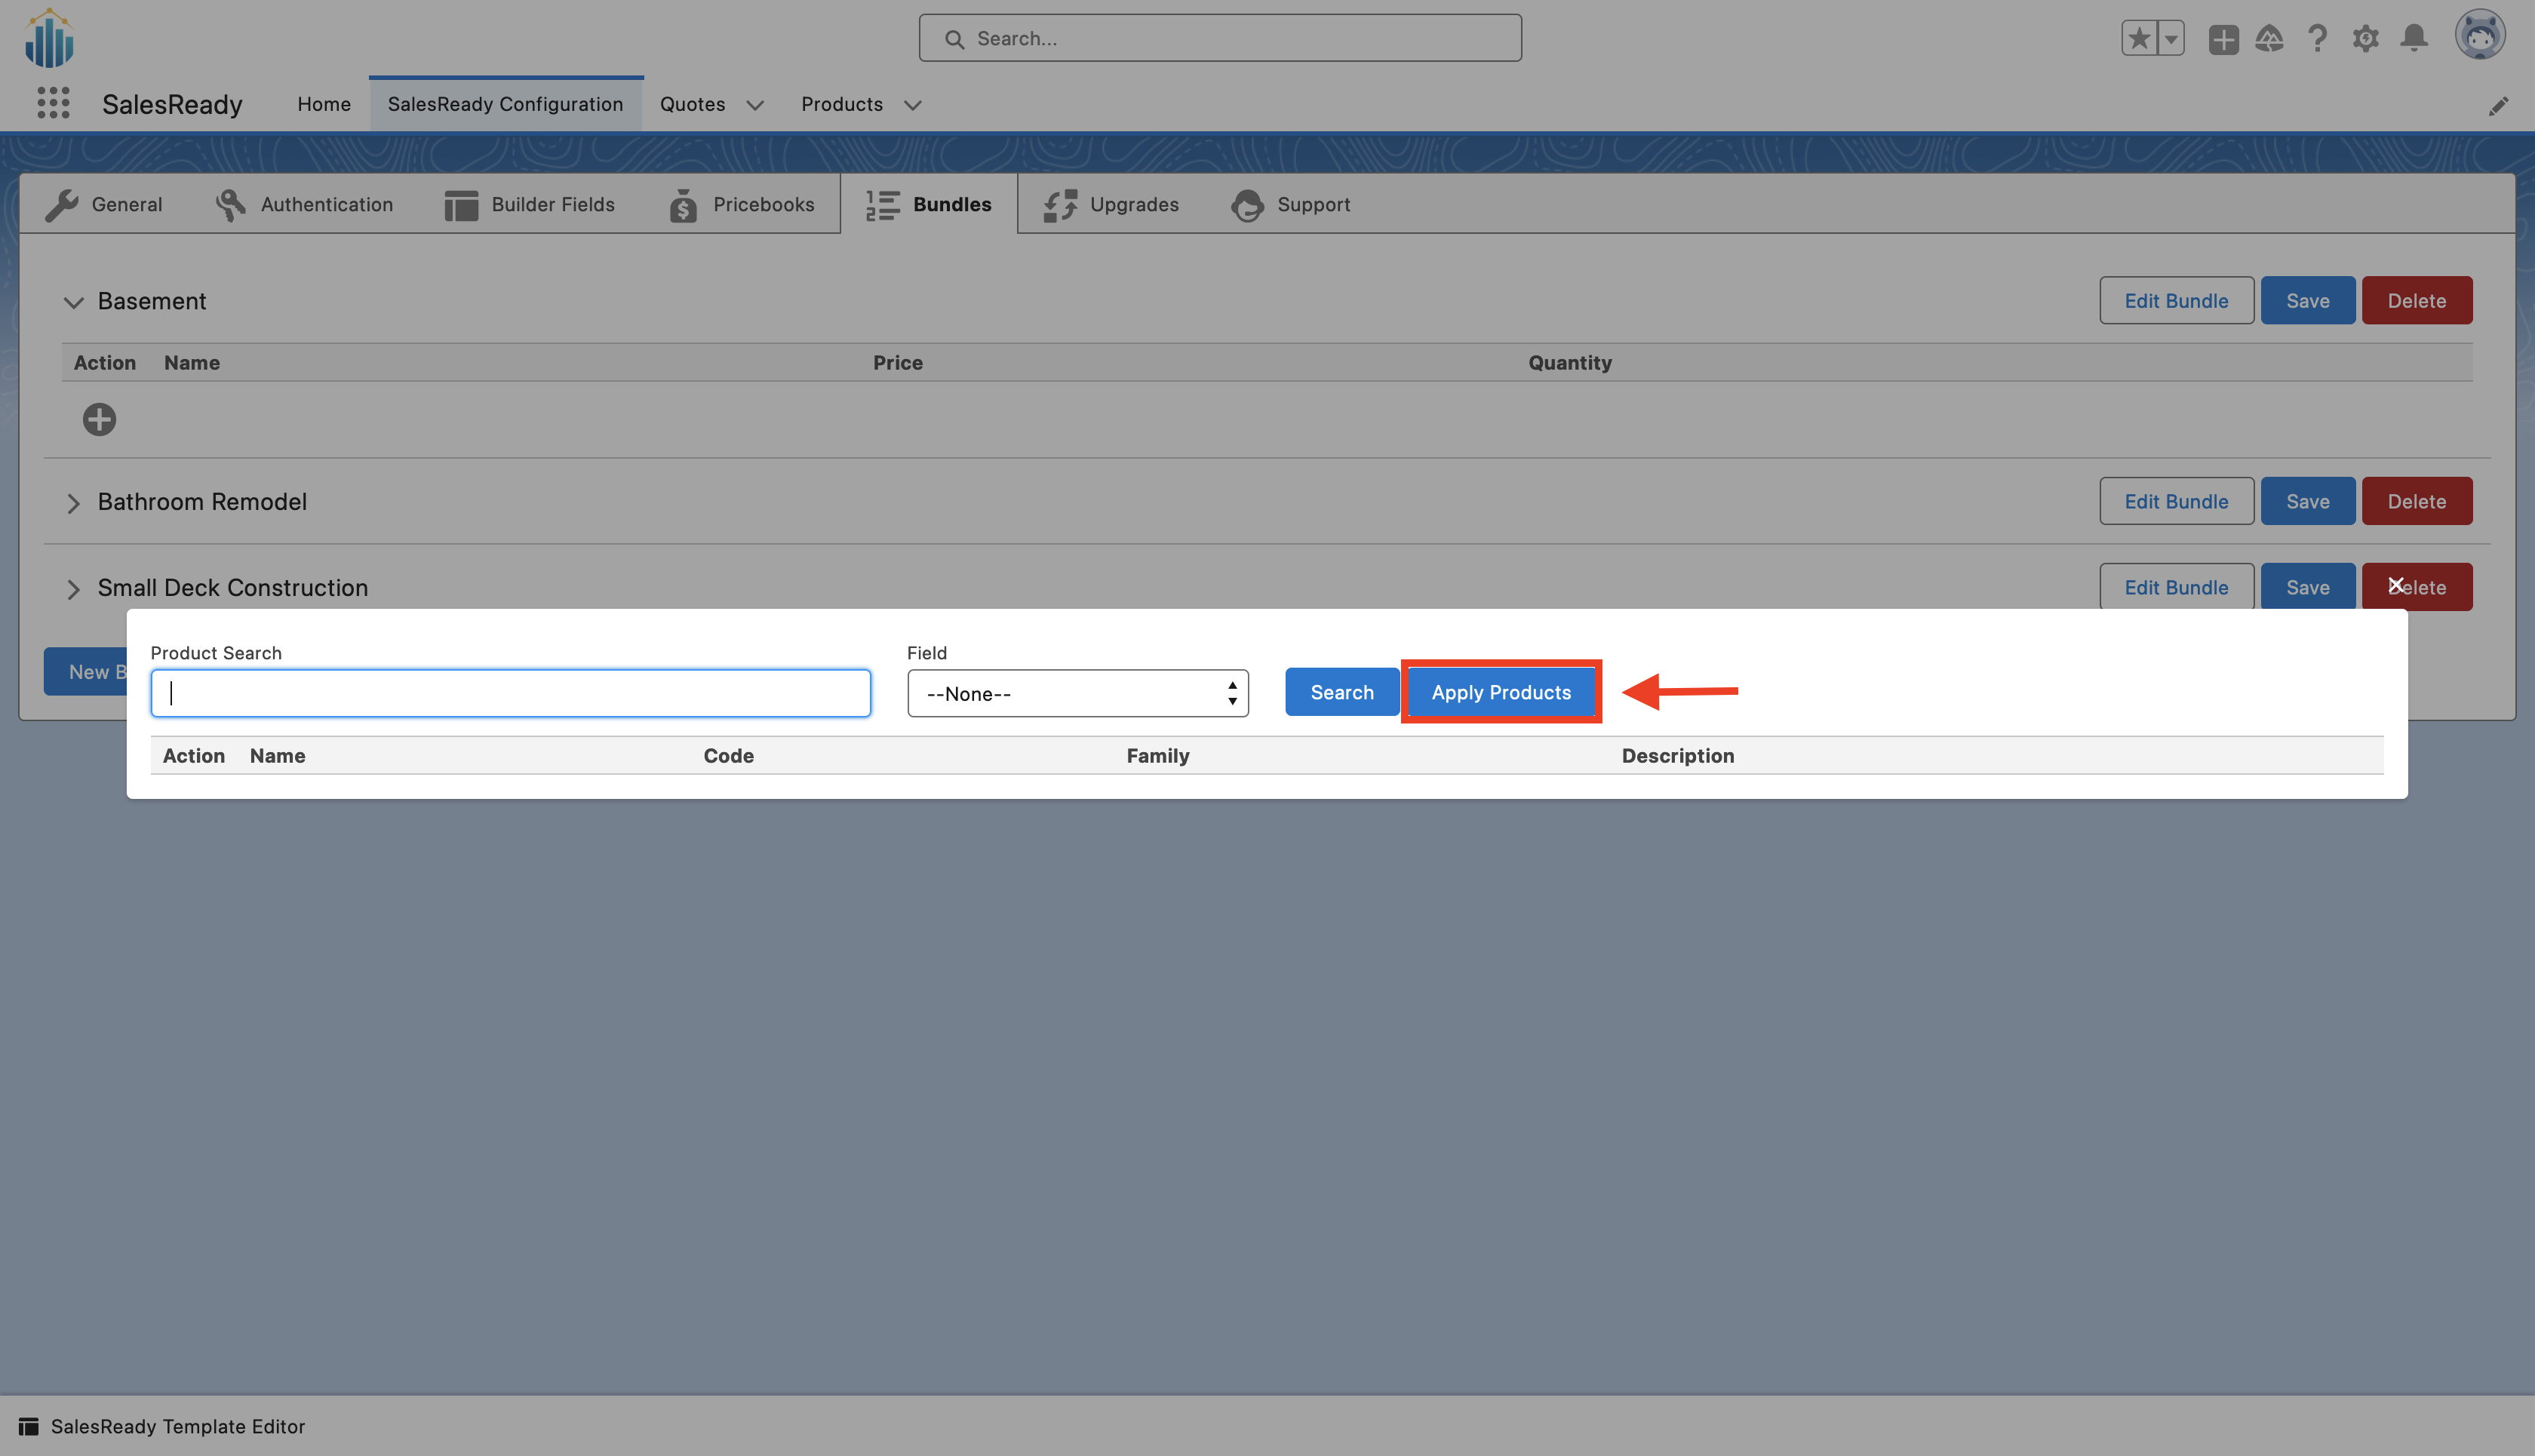Open the global actions plus icon
The width and height of the screenshot is (2535, 1456).
pos(2223,39)
